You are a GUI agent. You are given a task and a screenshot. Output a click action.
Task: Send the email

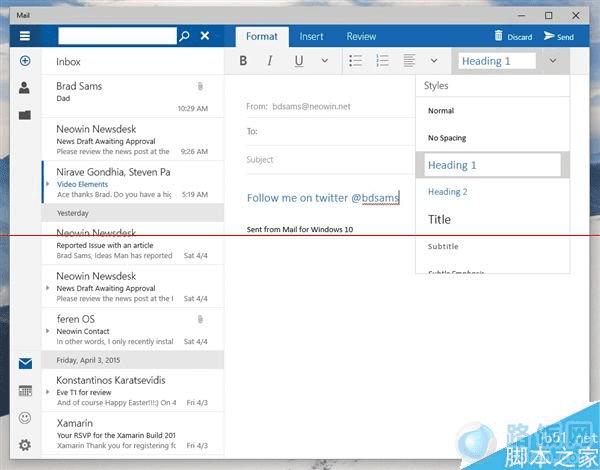click(x=559, y=36)
